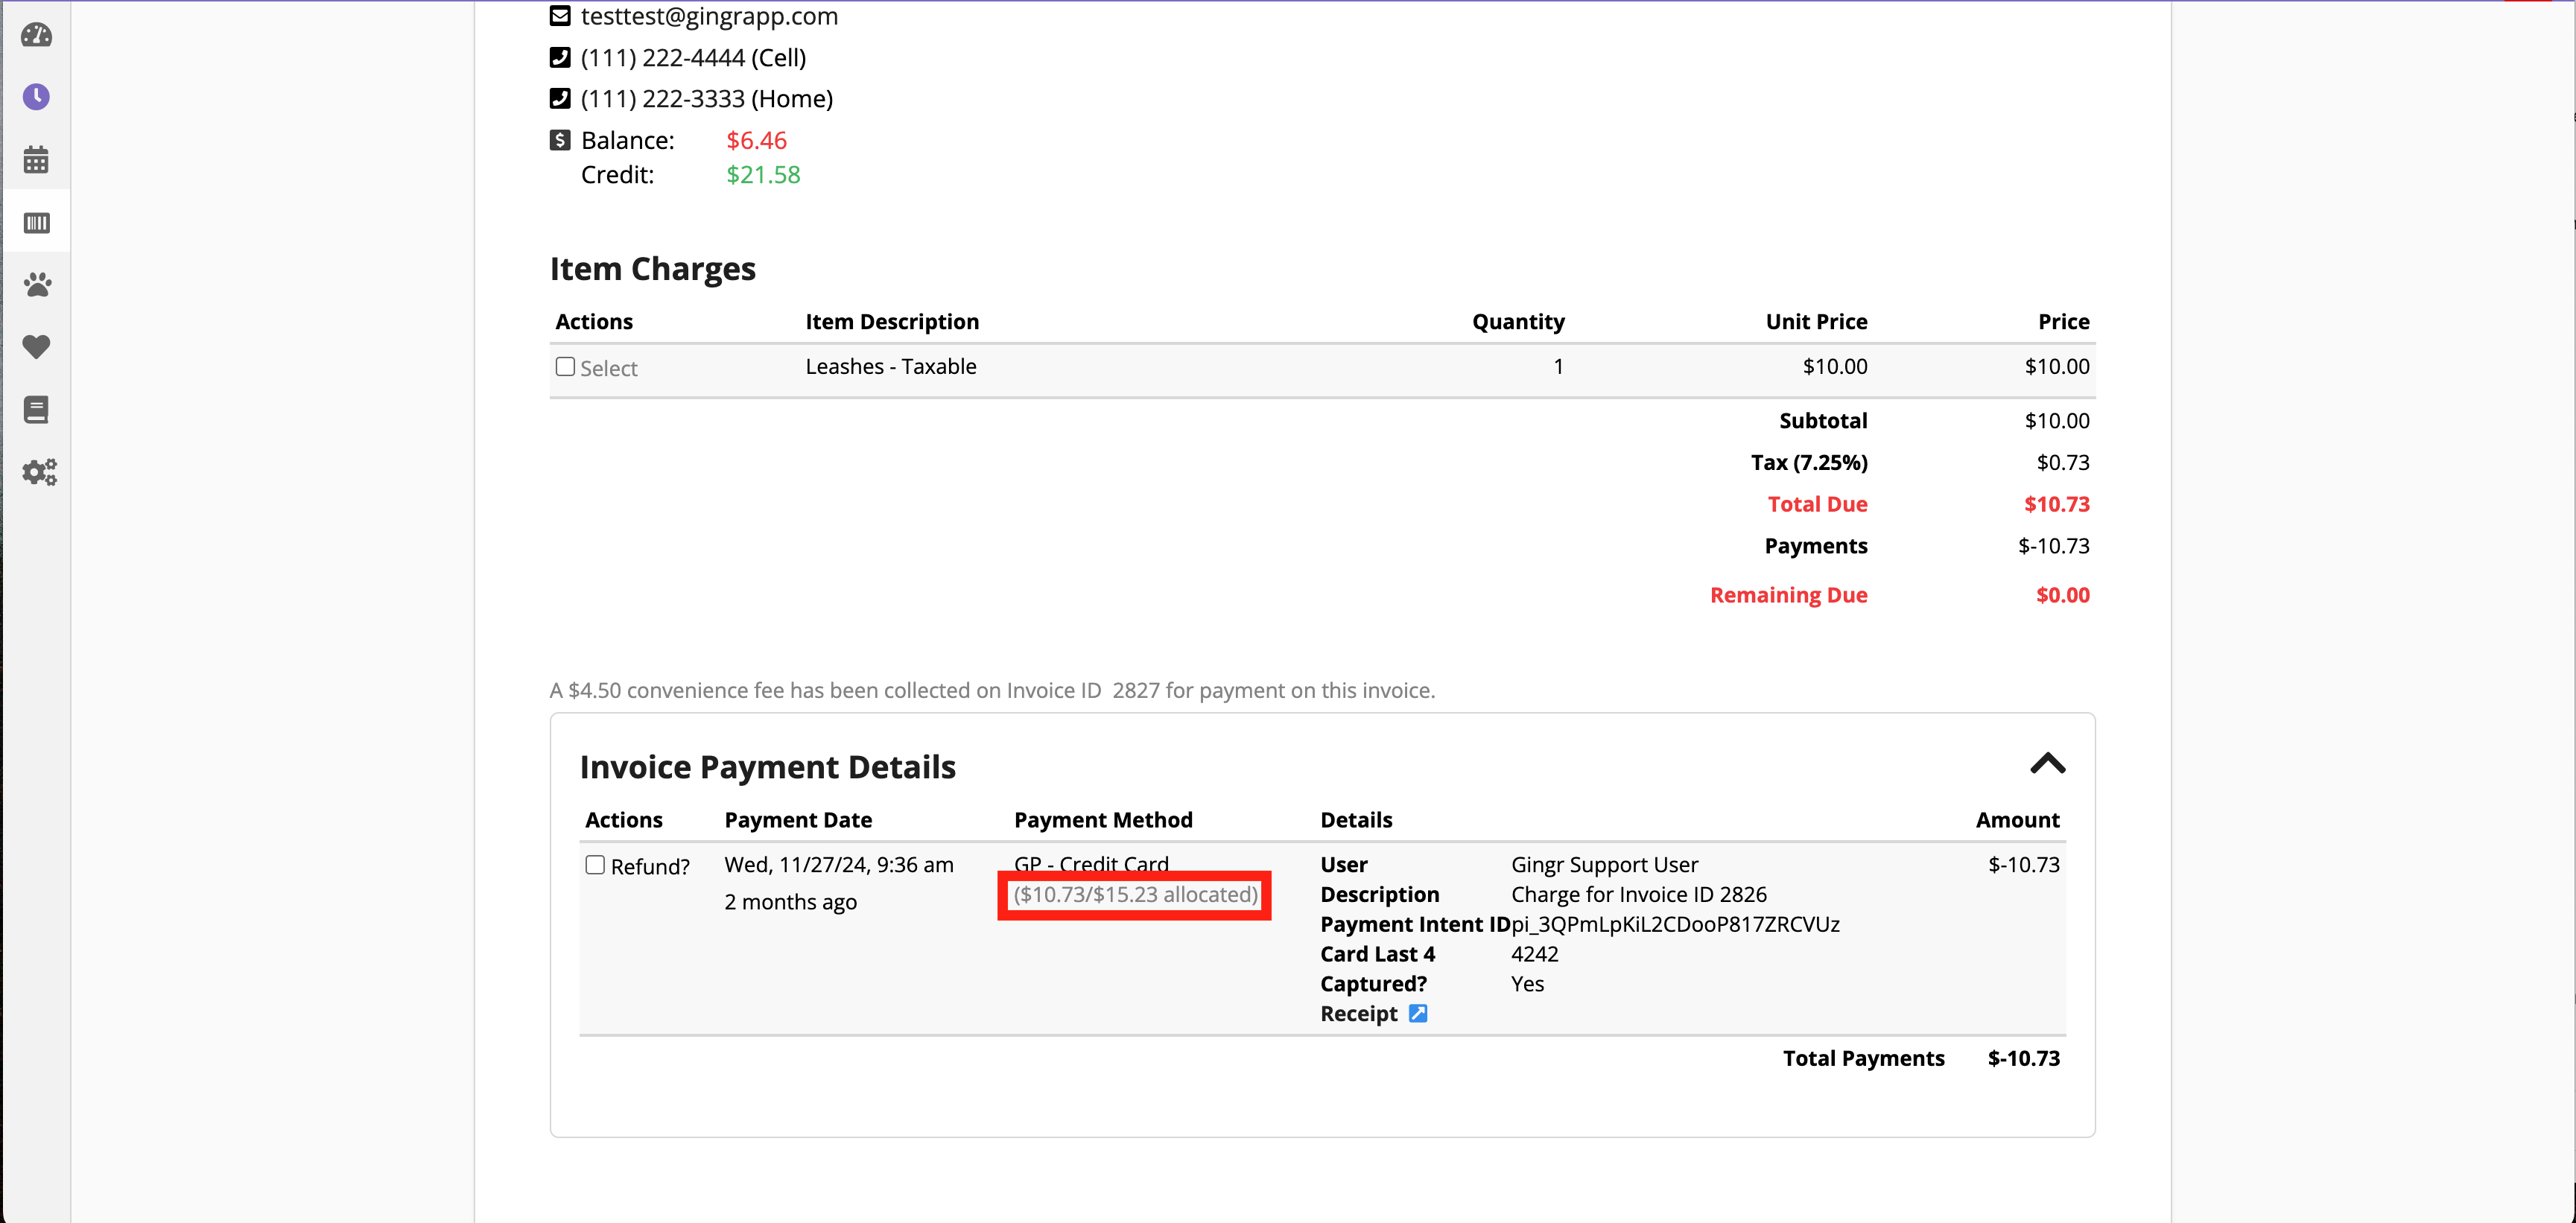Open the dashboard gauge icon in sidebar

tap(37, 35)
